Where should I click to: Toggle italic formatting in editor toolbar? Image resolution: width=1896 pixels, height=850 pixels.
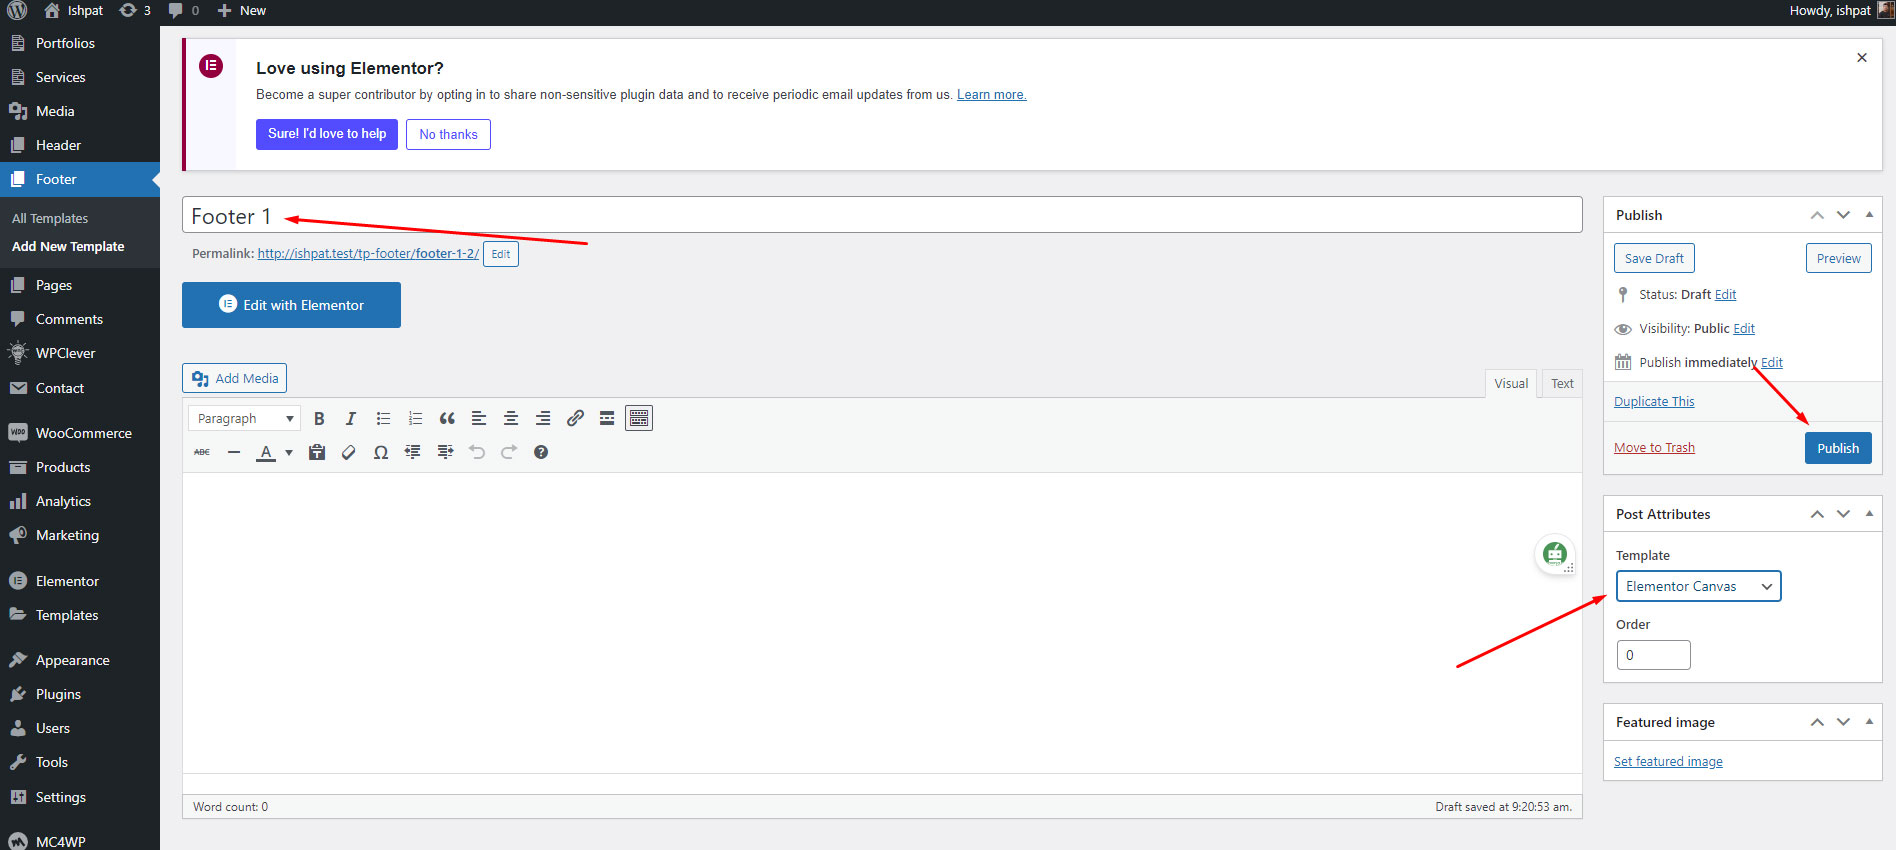click(x=351, y=418)
